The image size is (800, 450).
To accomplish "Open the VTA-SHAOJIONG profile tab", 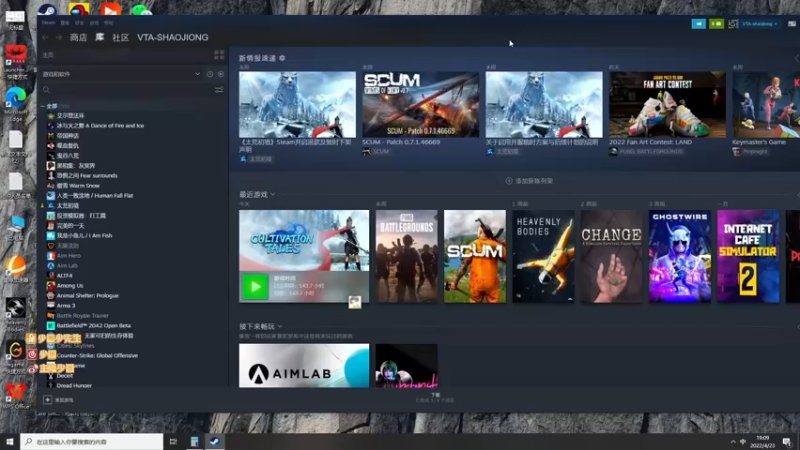I will [x=172, y=37].
